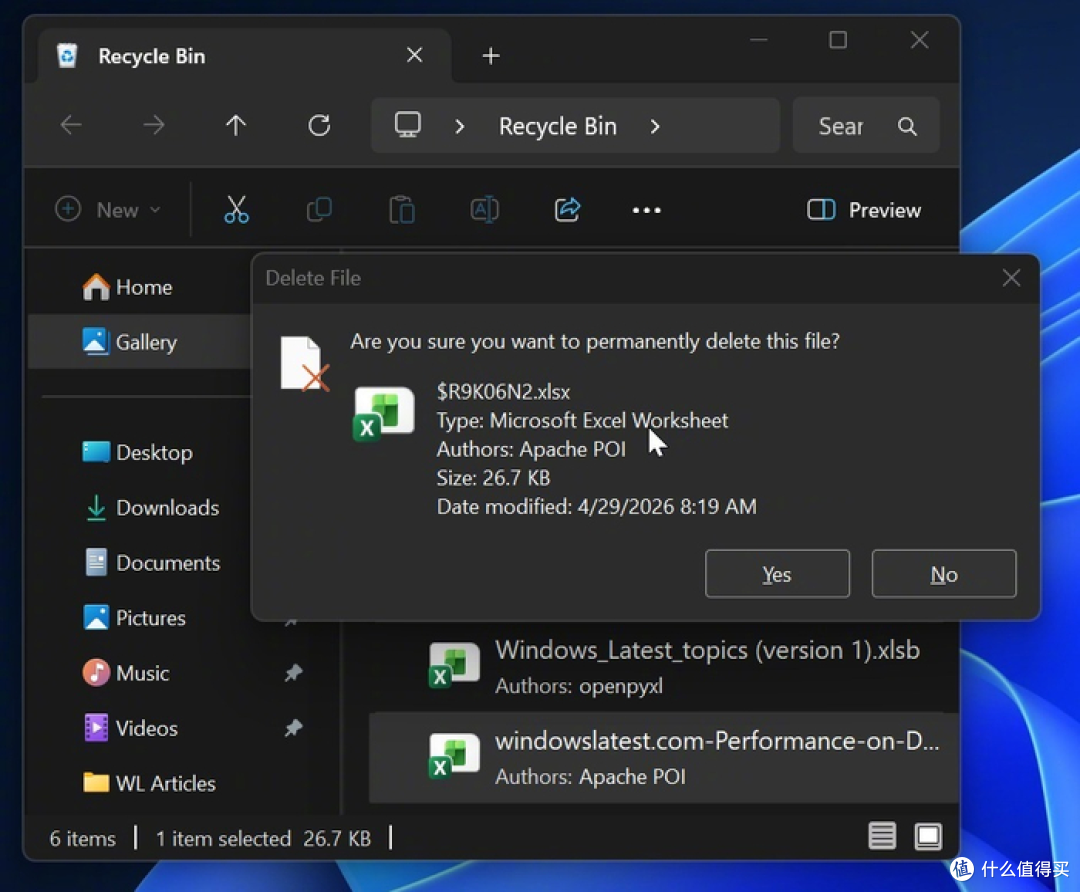Unpin Videos using its pin icon

click(293, 727)
